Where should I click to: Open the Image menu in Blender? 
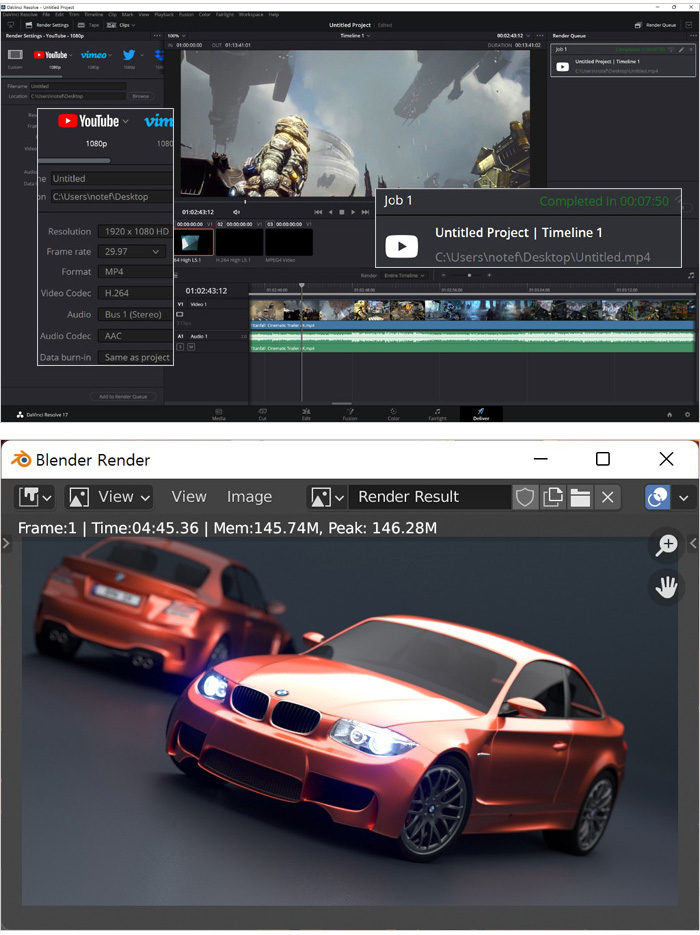[249, 497]
